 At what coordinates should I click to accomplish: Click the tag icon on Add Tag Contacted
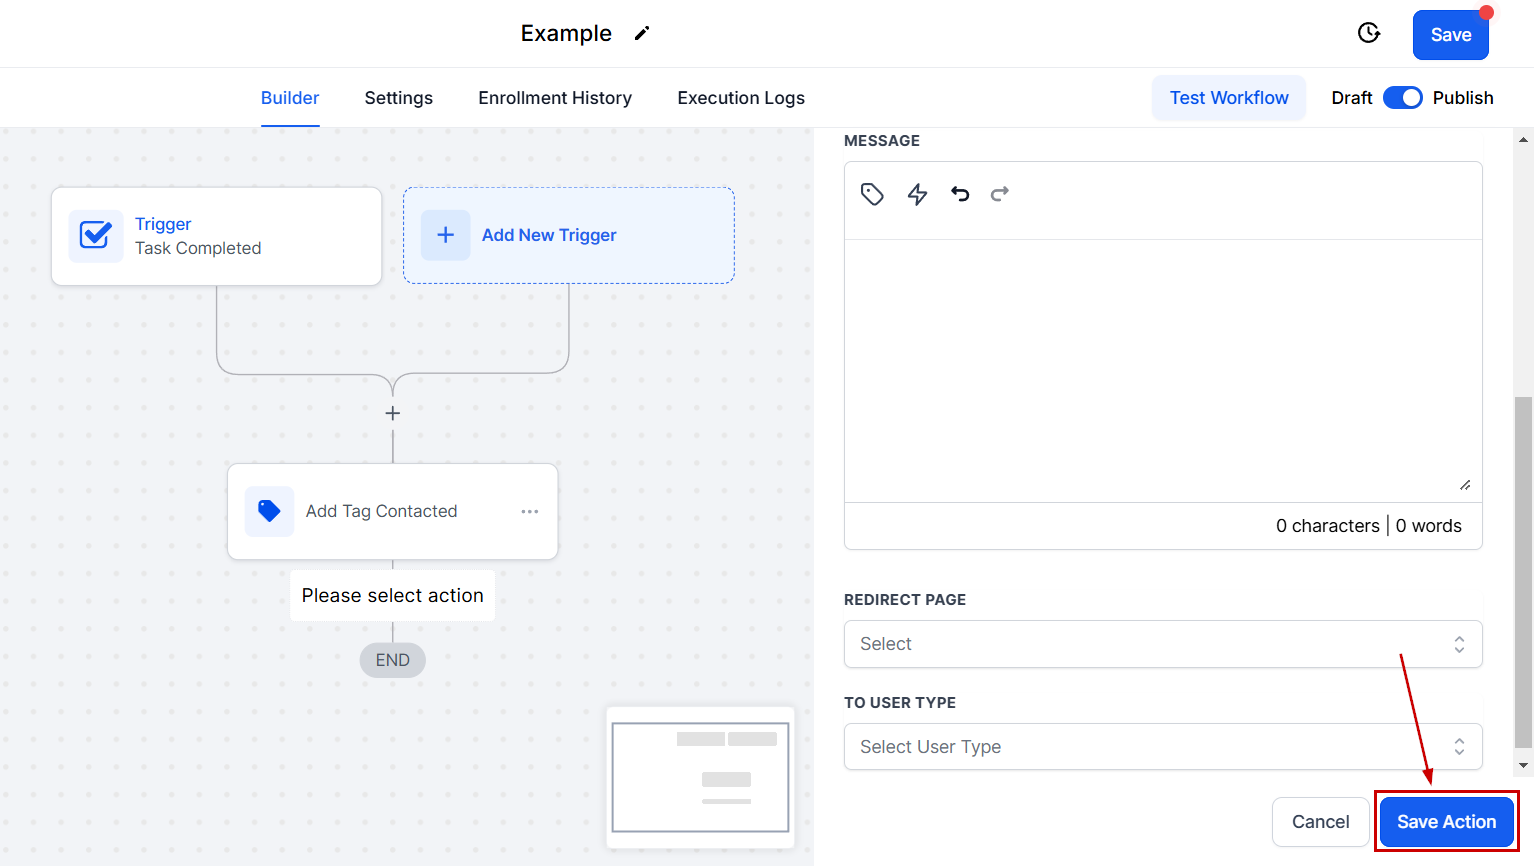269,511
